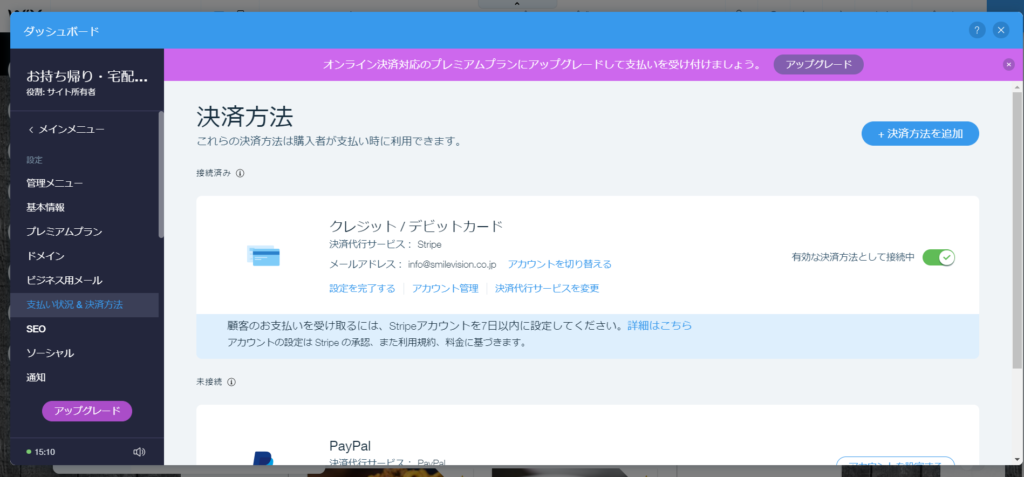
Task: Open ビジネス用メール settings
Action: pyautogui.click(x=64, y=280)
